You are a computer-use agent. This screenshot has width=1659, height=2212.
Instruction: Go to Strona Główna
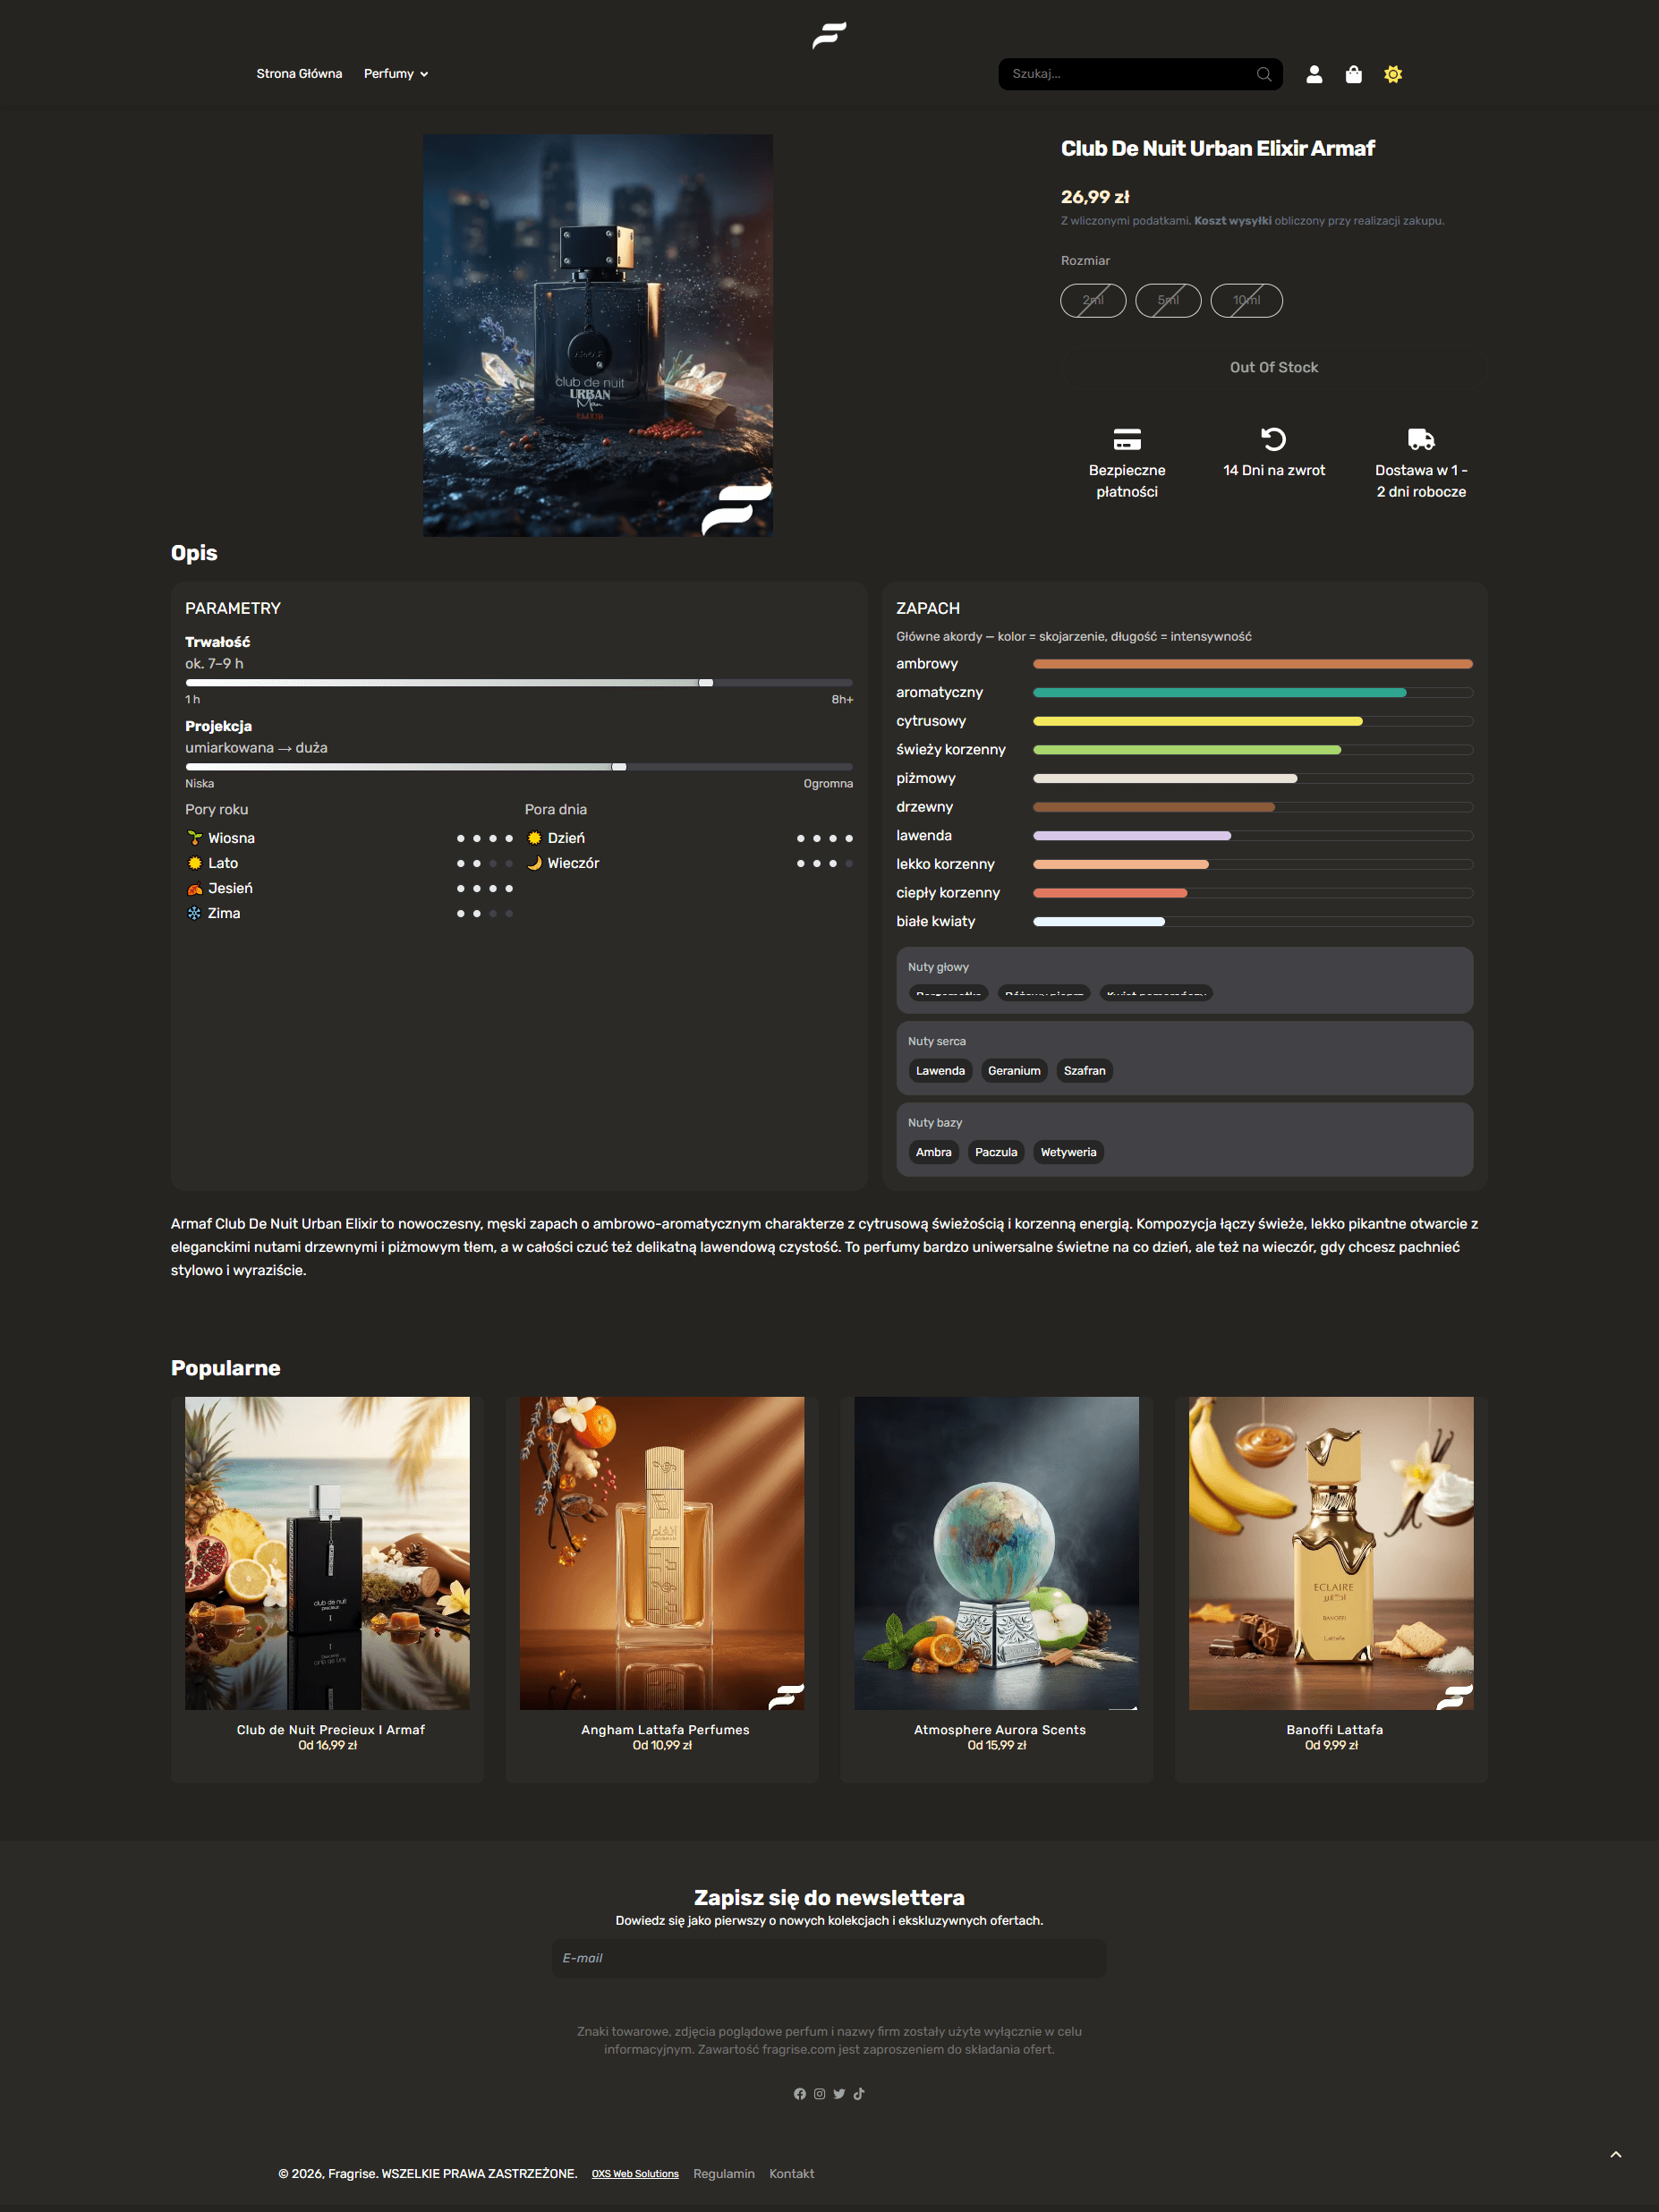299,74
